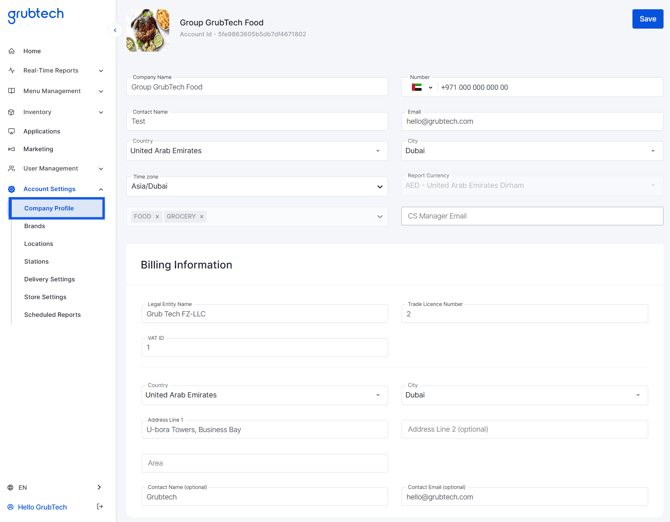Click the Applications monitor icon

click(x=12, y=131)
